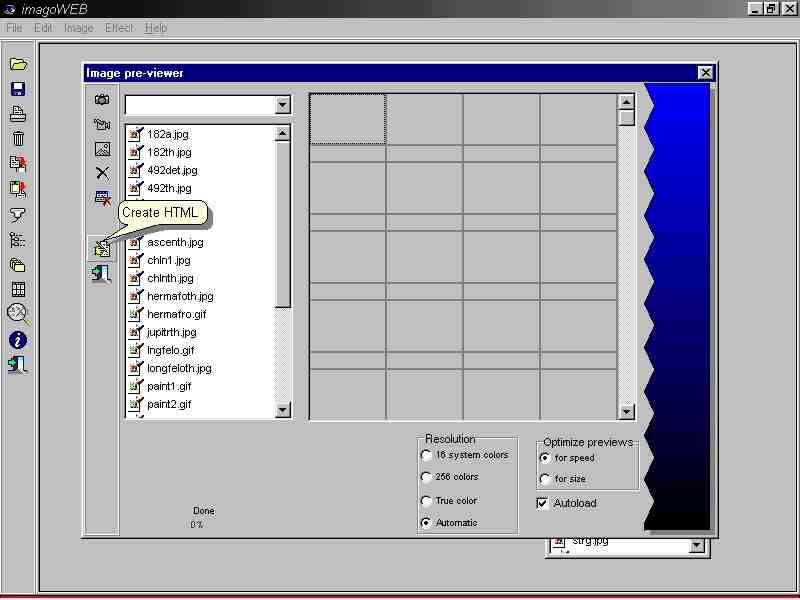Click the Create HTML icon in the pre-viewer
Image resolution: width=800 pixels, height=600 pixels.
101,248
